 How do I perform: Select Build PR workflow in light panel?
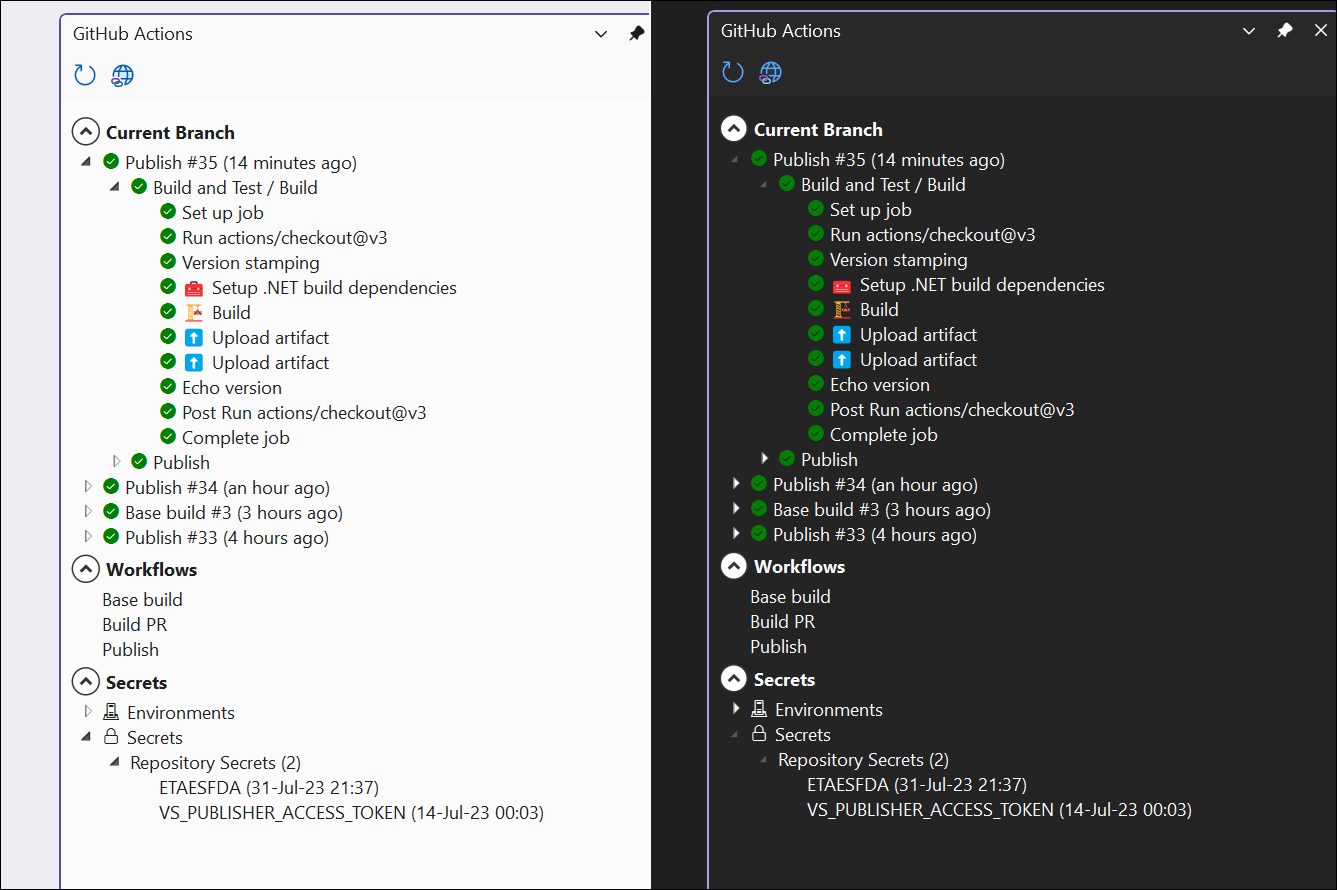click(135, 624)
